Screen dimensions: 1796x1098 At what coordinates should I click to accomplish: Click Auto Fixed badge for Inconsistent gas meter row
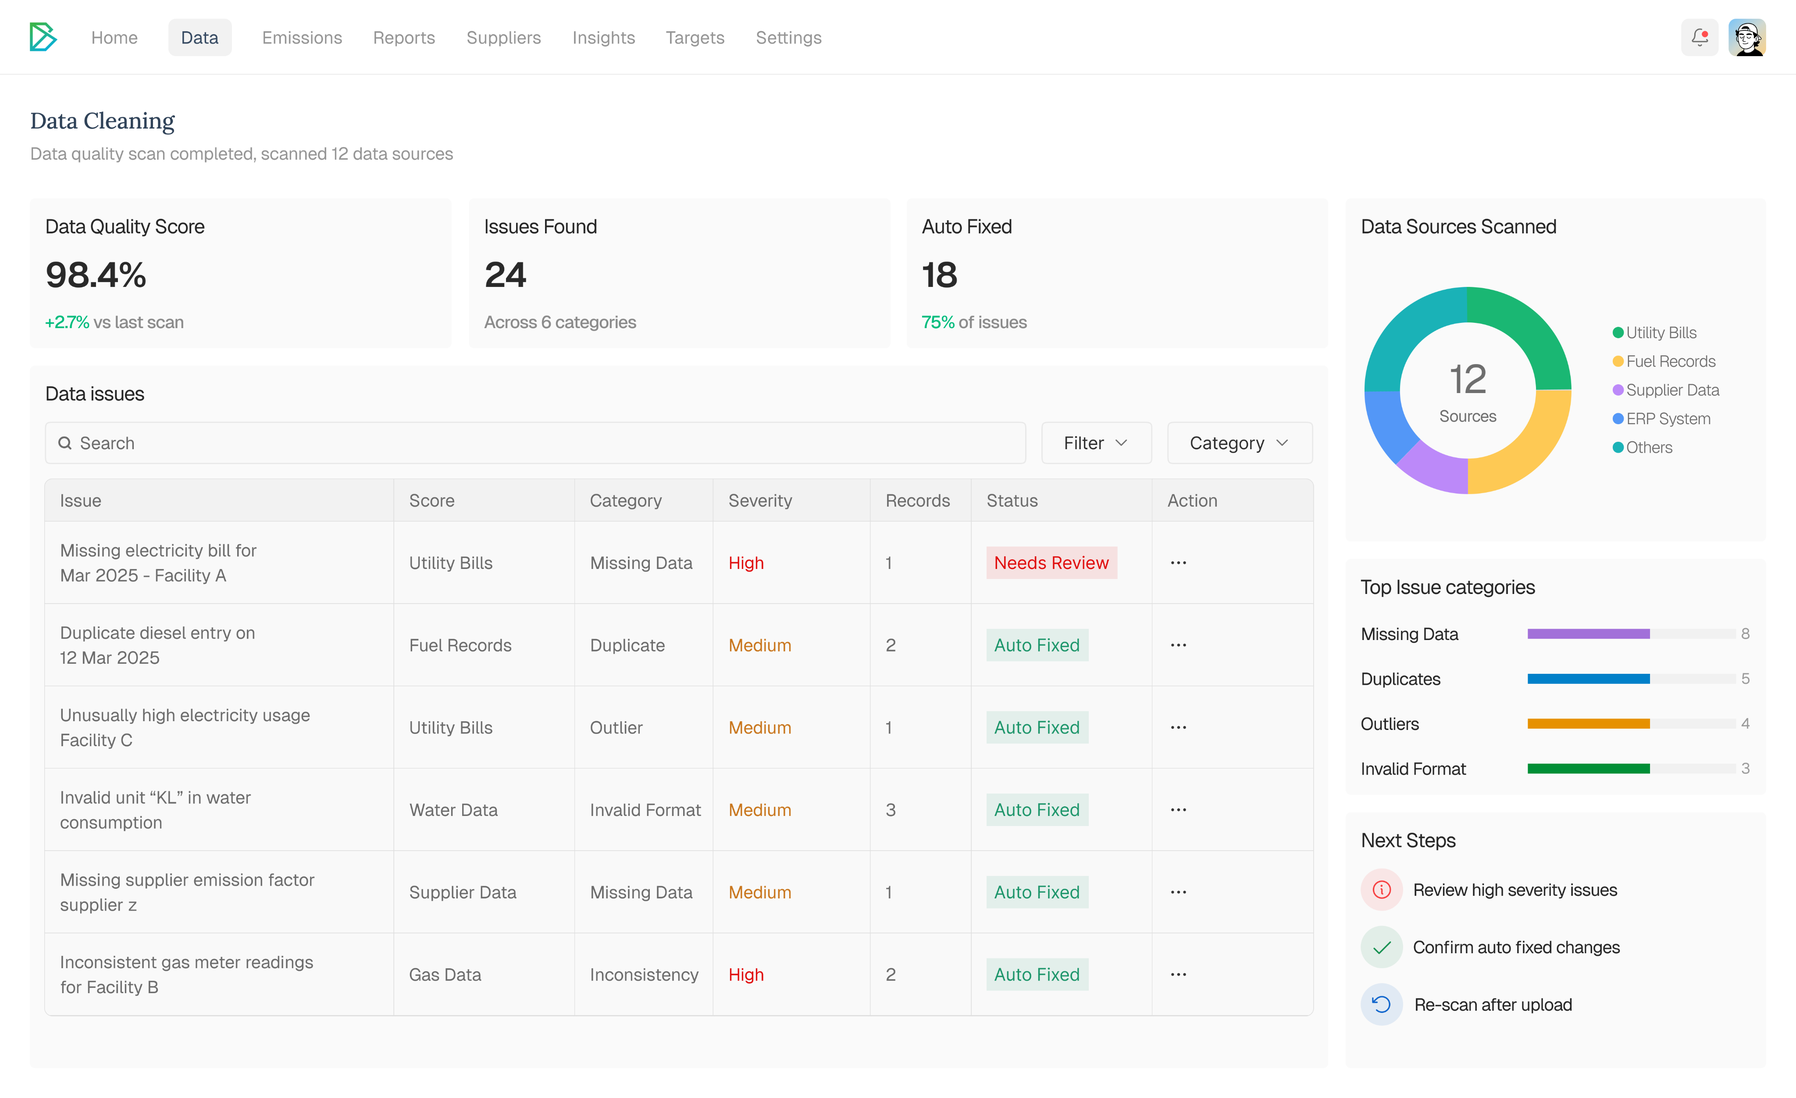click(1037, 974)
